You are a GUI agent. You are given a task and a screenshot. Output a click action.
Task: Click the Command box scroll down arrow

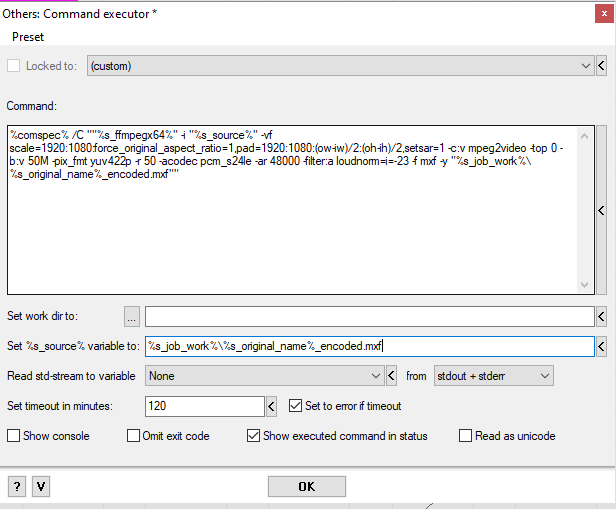[x=585, y=284]
